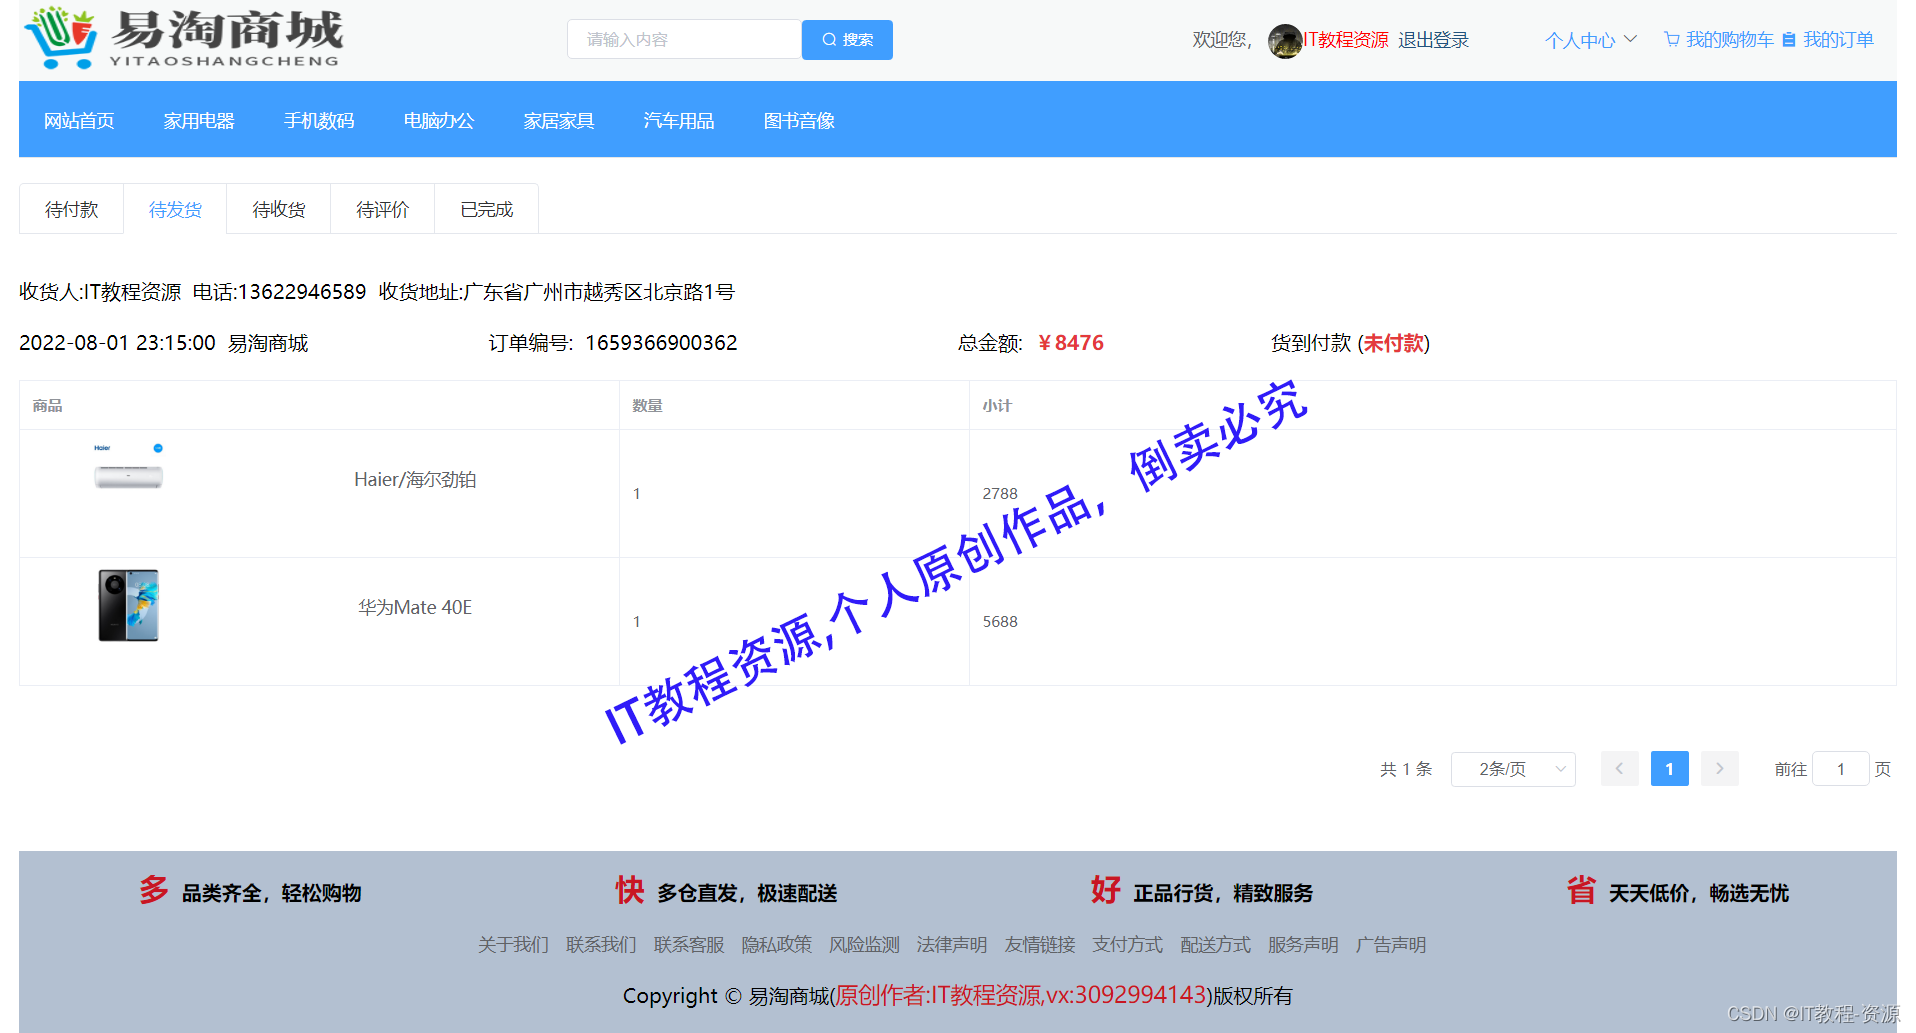
Task: Focus the 请输入内容 search input
Action: pos(685,40)
